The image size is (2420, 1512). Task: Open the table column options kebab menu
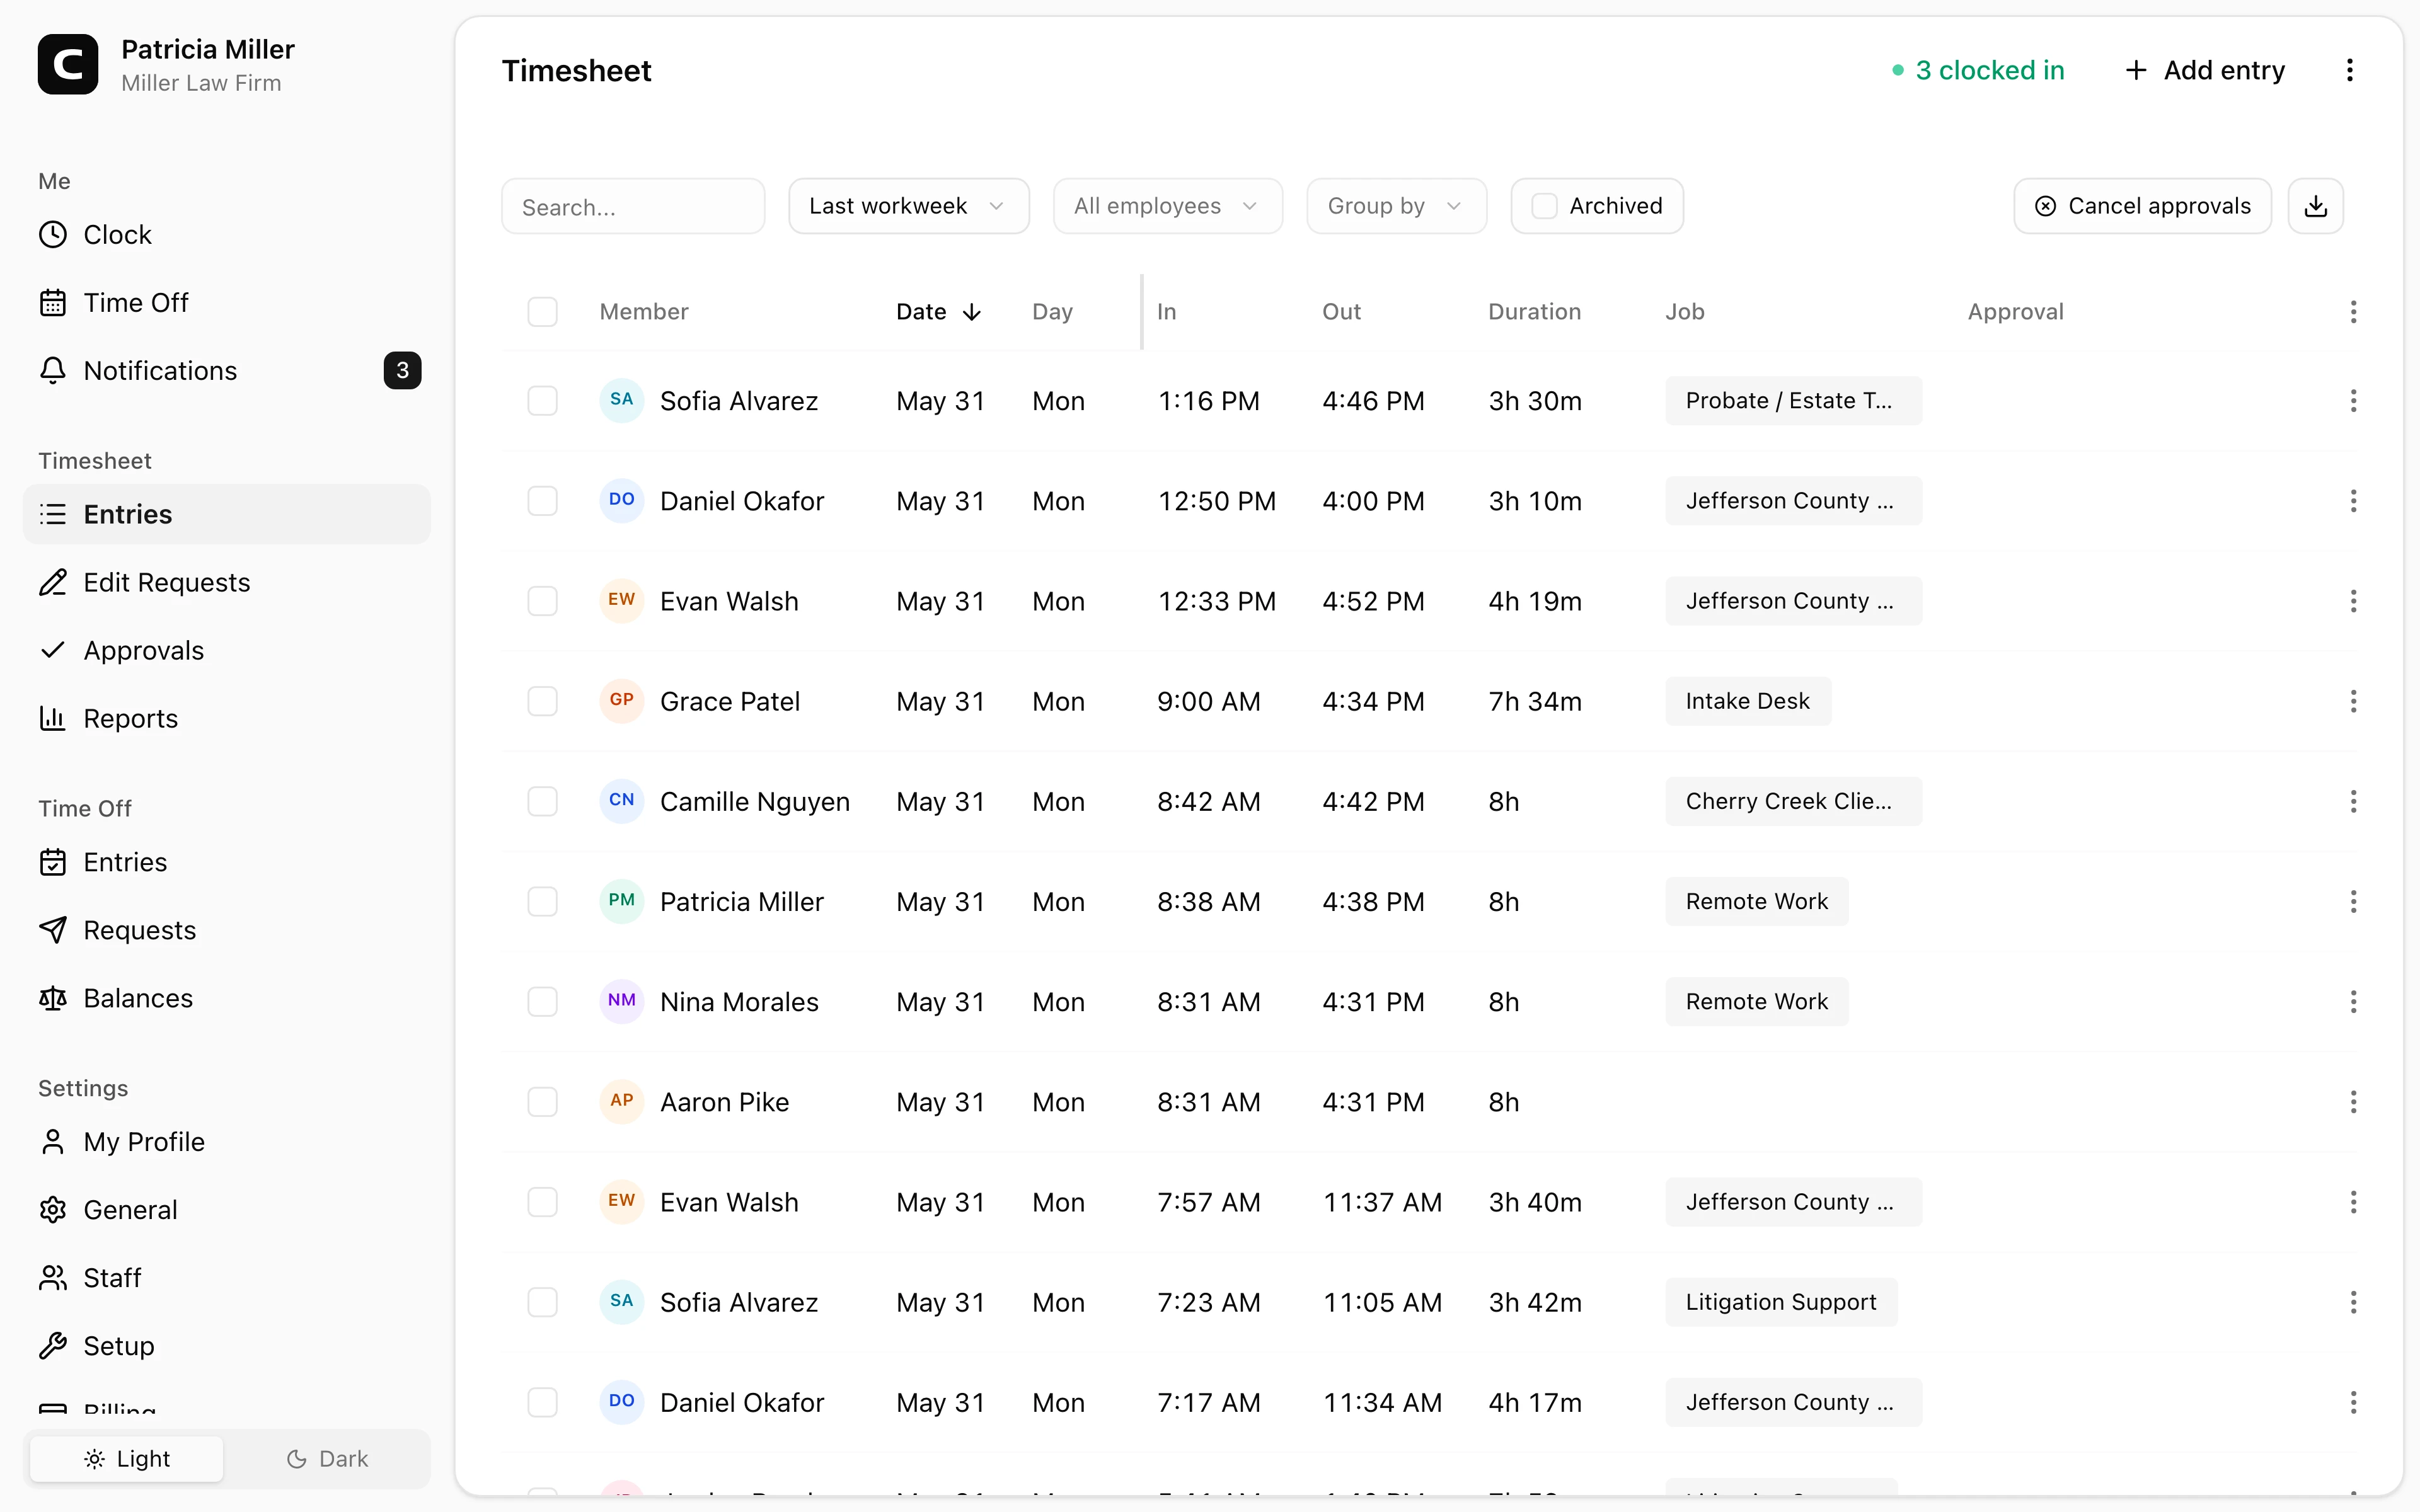click(x=2353, y=312)
